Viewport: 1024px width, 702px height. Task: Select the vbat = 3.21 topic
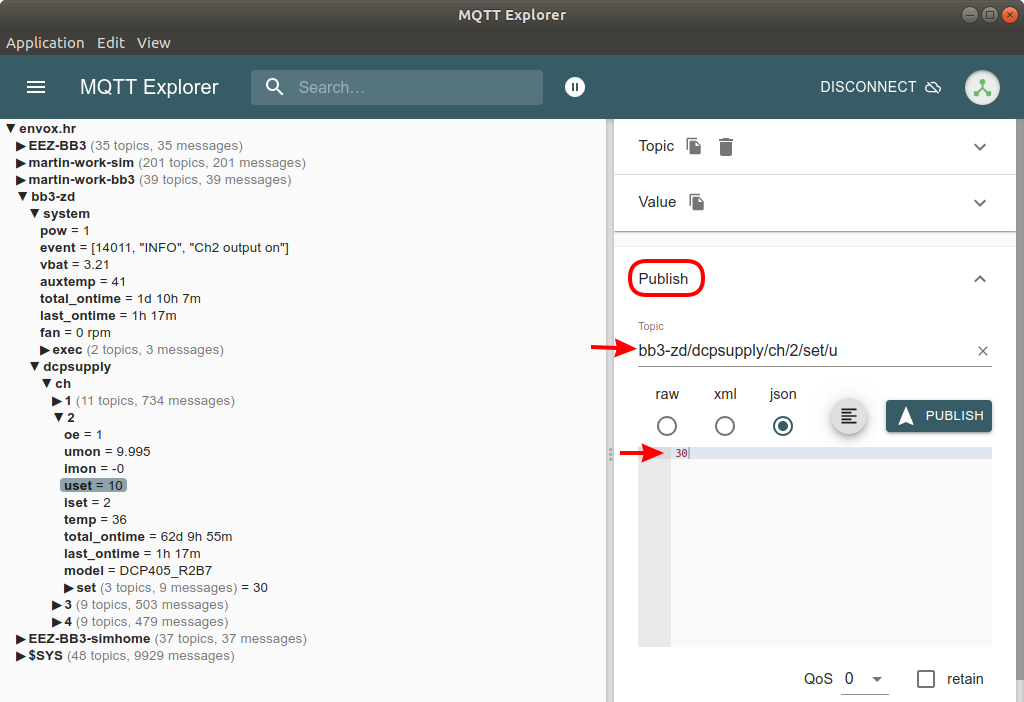click(74, 264)
